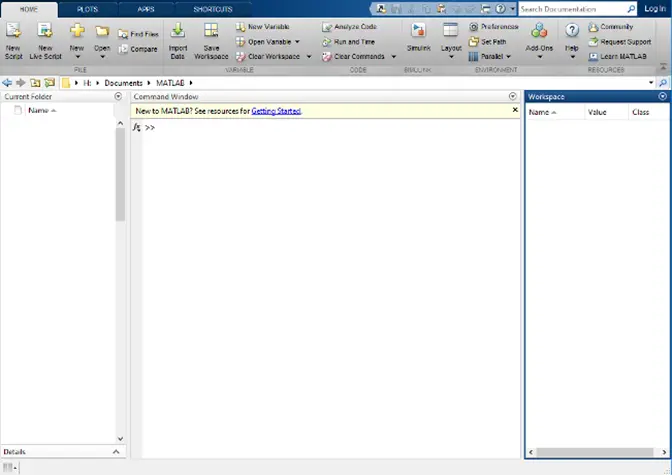Create a New Variable

(262, 27)
